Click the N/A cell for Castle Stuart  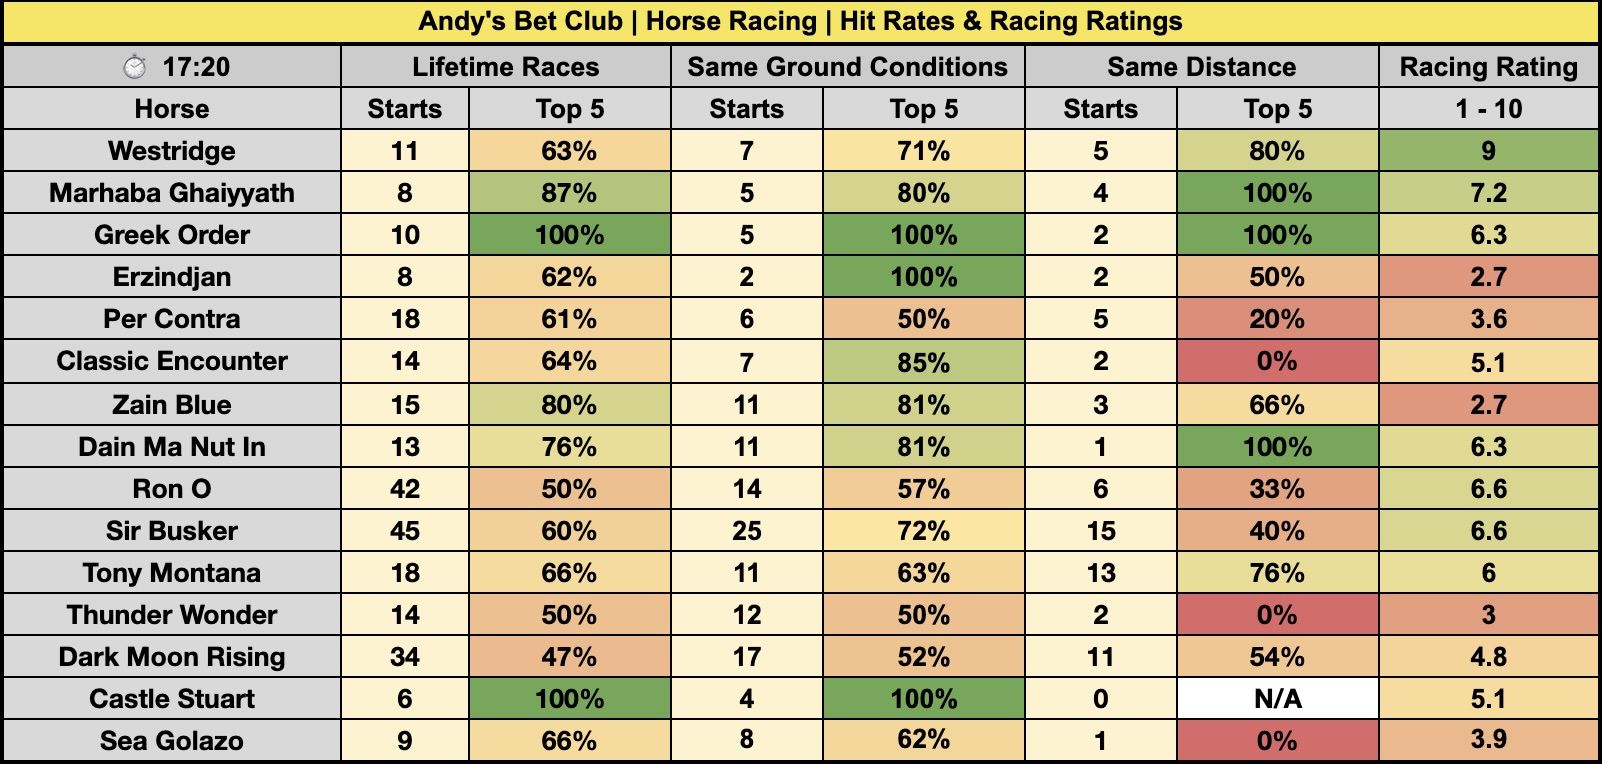click(1277, 699)
